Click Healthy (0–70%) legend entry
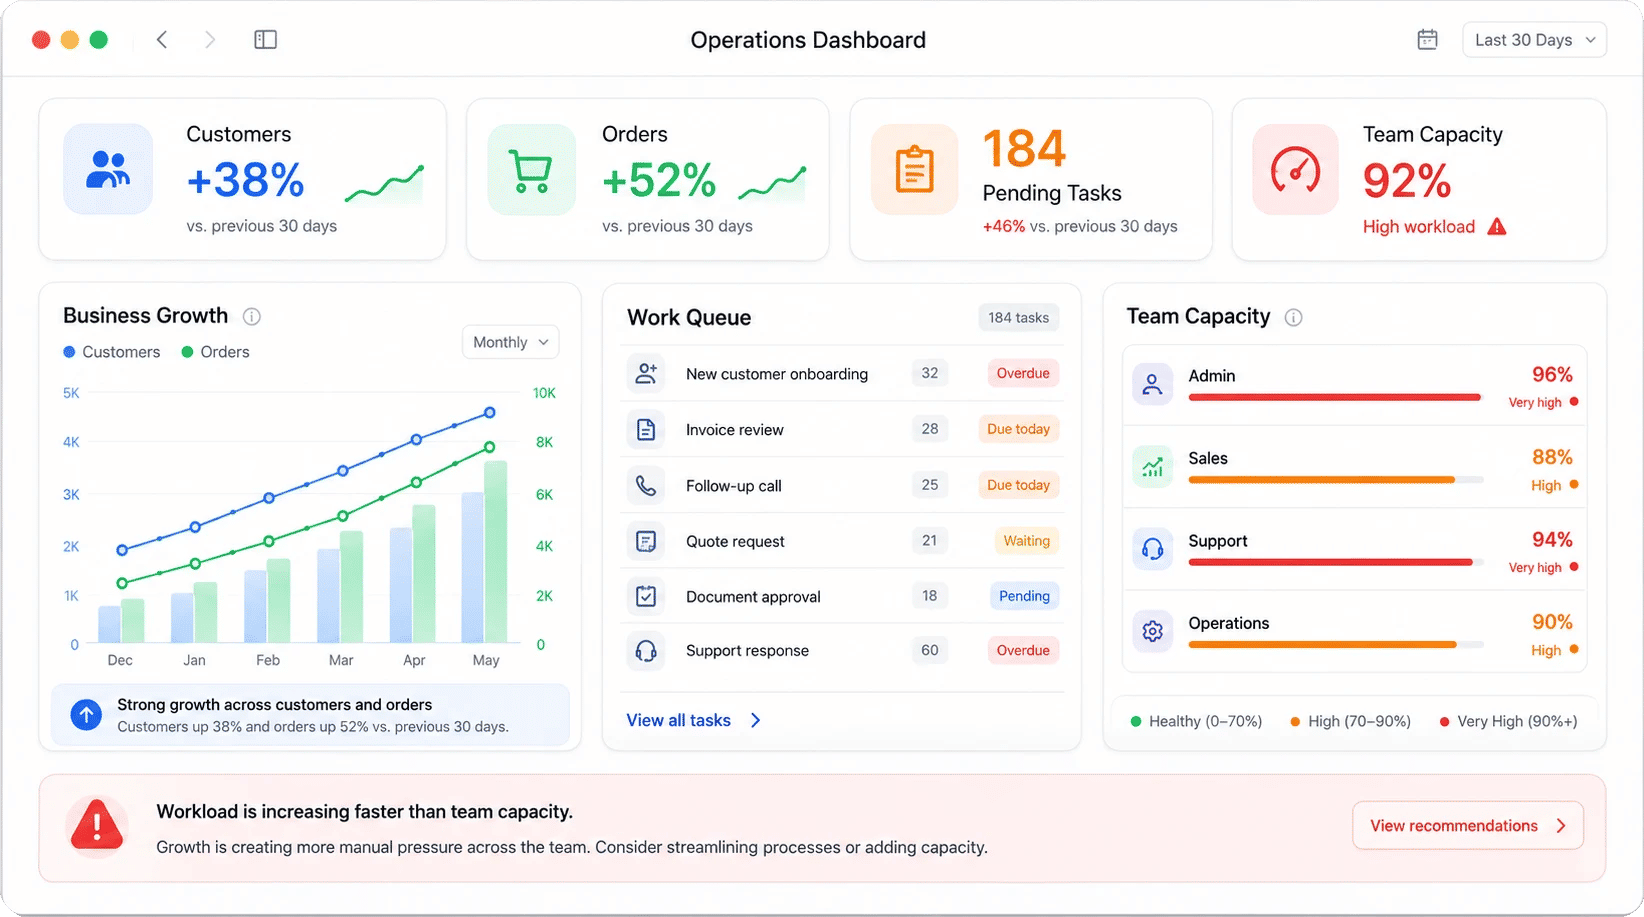 tap(1196, 721)
